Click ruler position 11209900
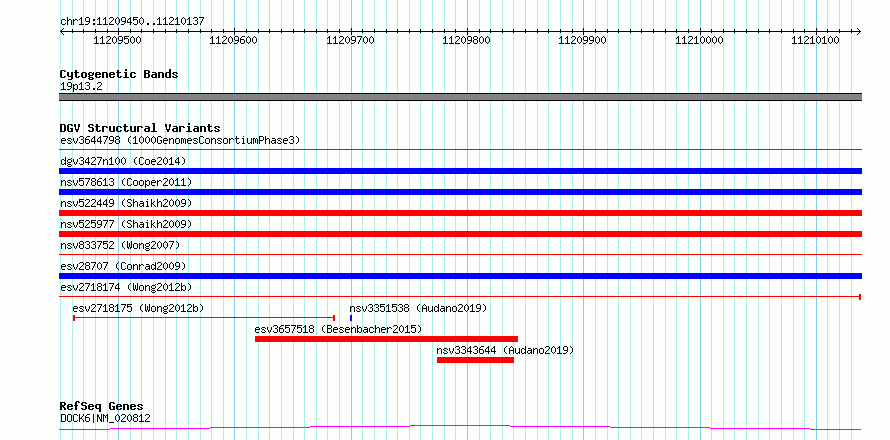Viewport: 890px width, 440px height. coord(583,40)
